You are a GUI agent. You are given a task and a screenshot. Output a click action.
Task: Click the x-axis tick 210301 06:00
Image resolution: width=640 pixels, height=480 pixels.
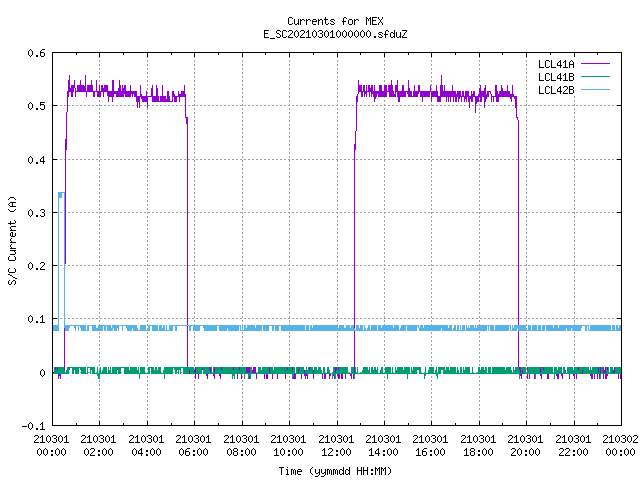click(193, 446)
